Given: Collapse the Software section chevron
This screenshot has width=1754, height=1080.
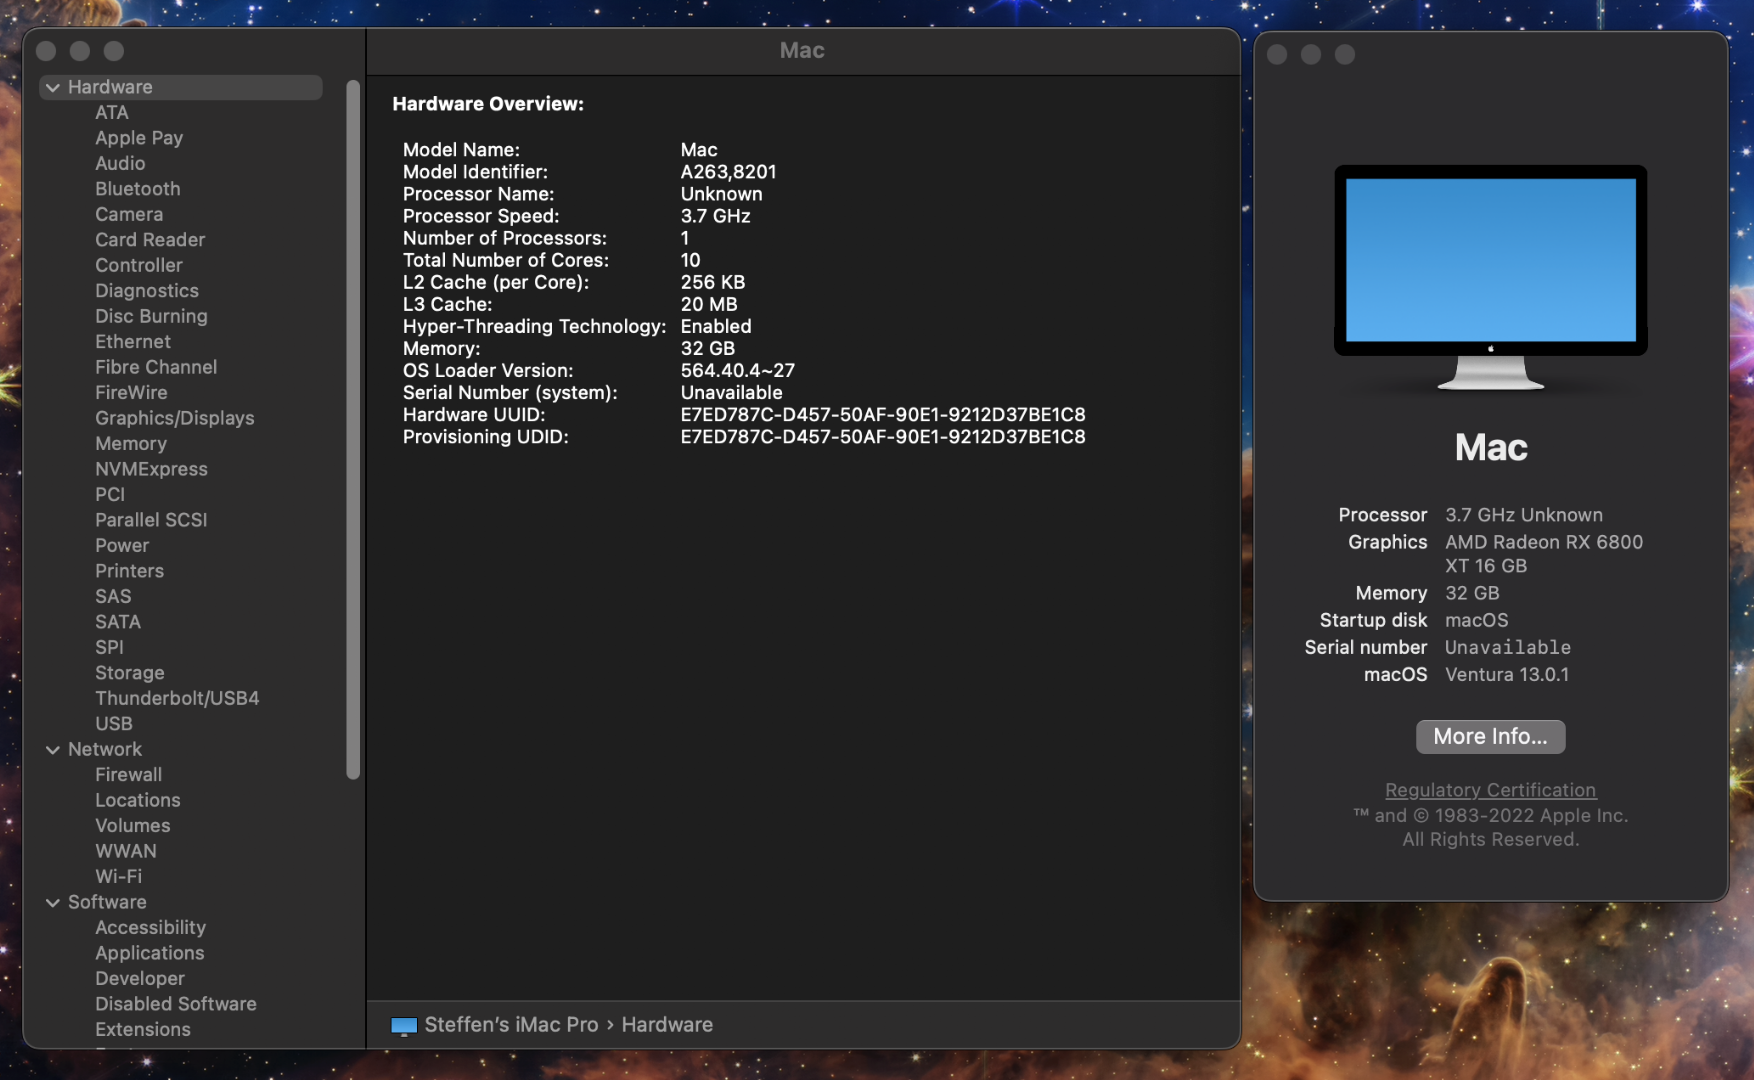Looking at the screenshot, I should pyautogui.click(x=53, y=903).
